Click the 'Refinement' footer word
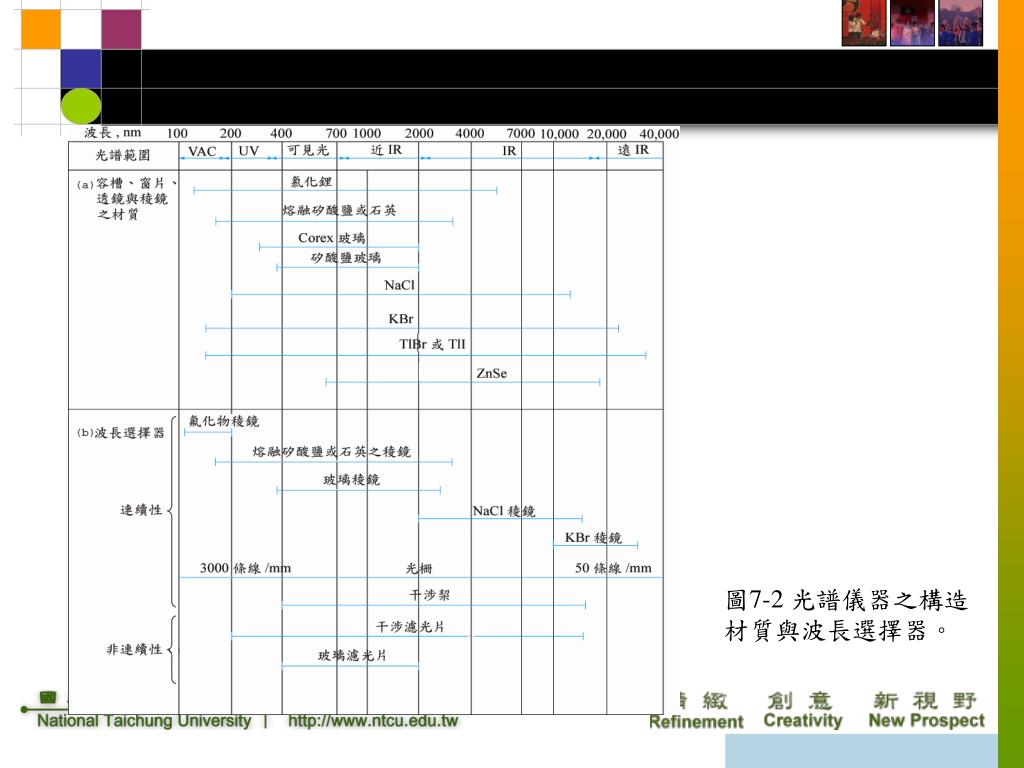This screenshot has height=768, width=1024. 696,722
